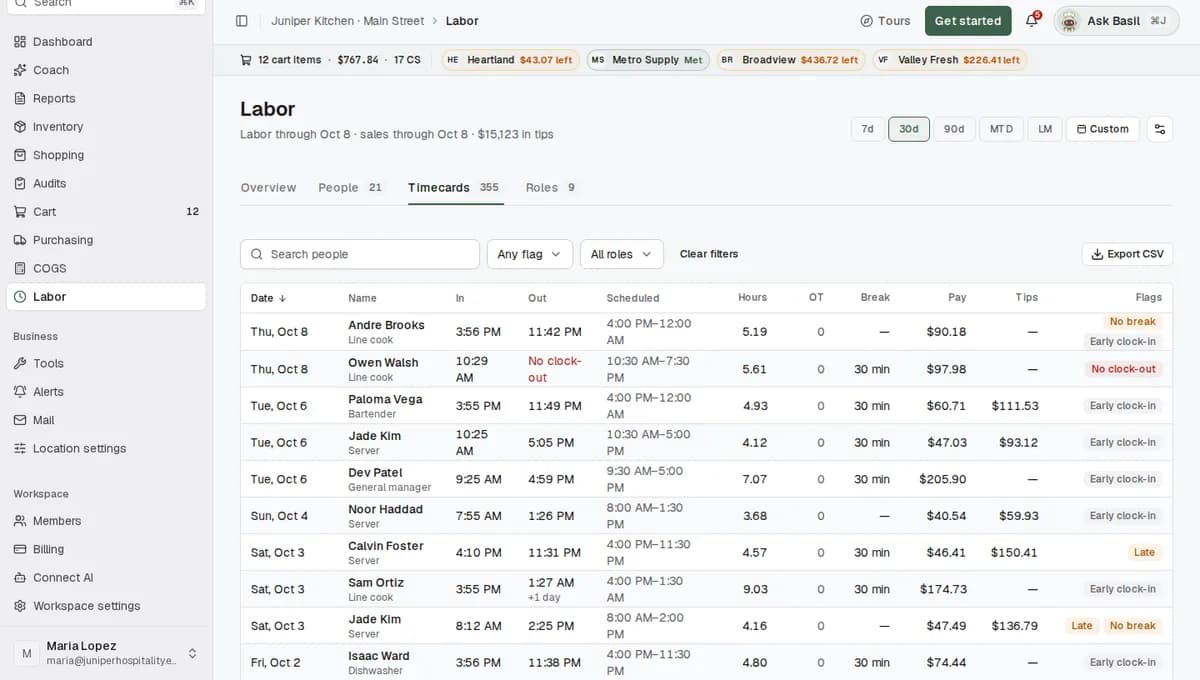Open Isaac Ward's timecard

coord(706,662)
